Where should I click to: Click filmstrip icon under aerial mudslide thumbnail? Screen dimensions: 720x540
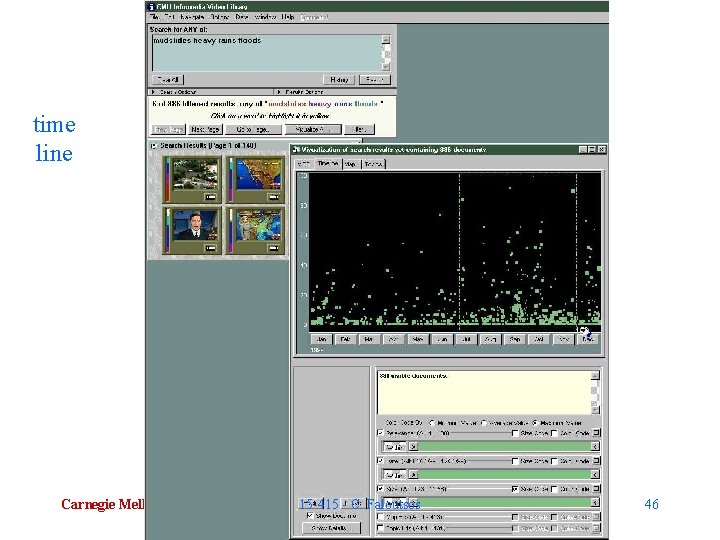(x=210, y=197)
